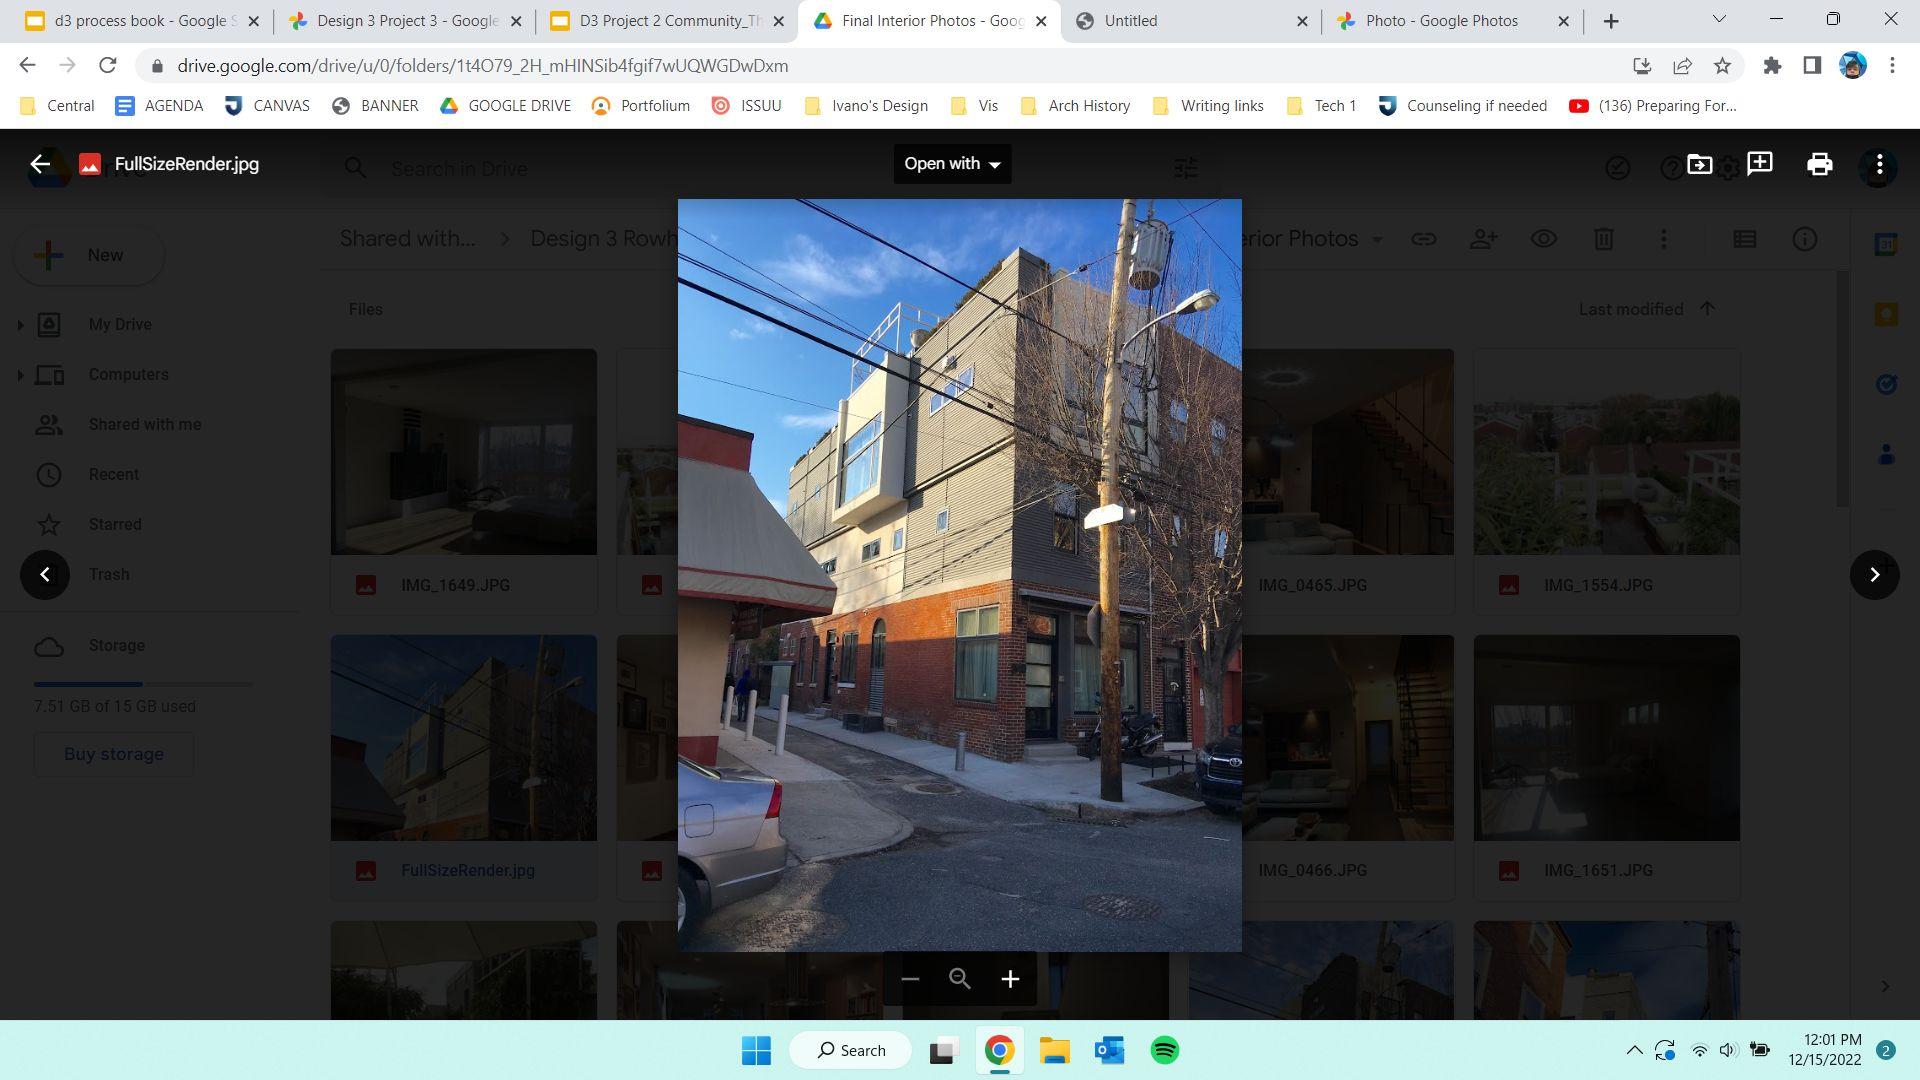Switch to Photo - Google Photos tab
The width and height of the screenshot is (1920, 1080).
1440,20
